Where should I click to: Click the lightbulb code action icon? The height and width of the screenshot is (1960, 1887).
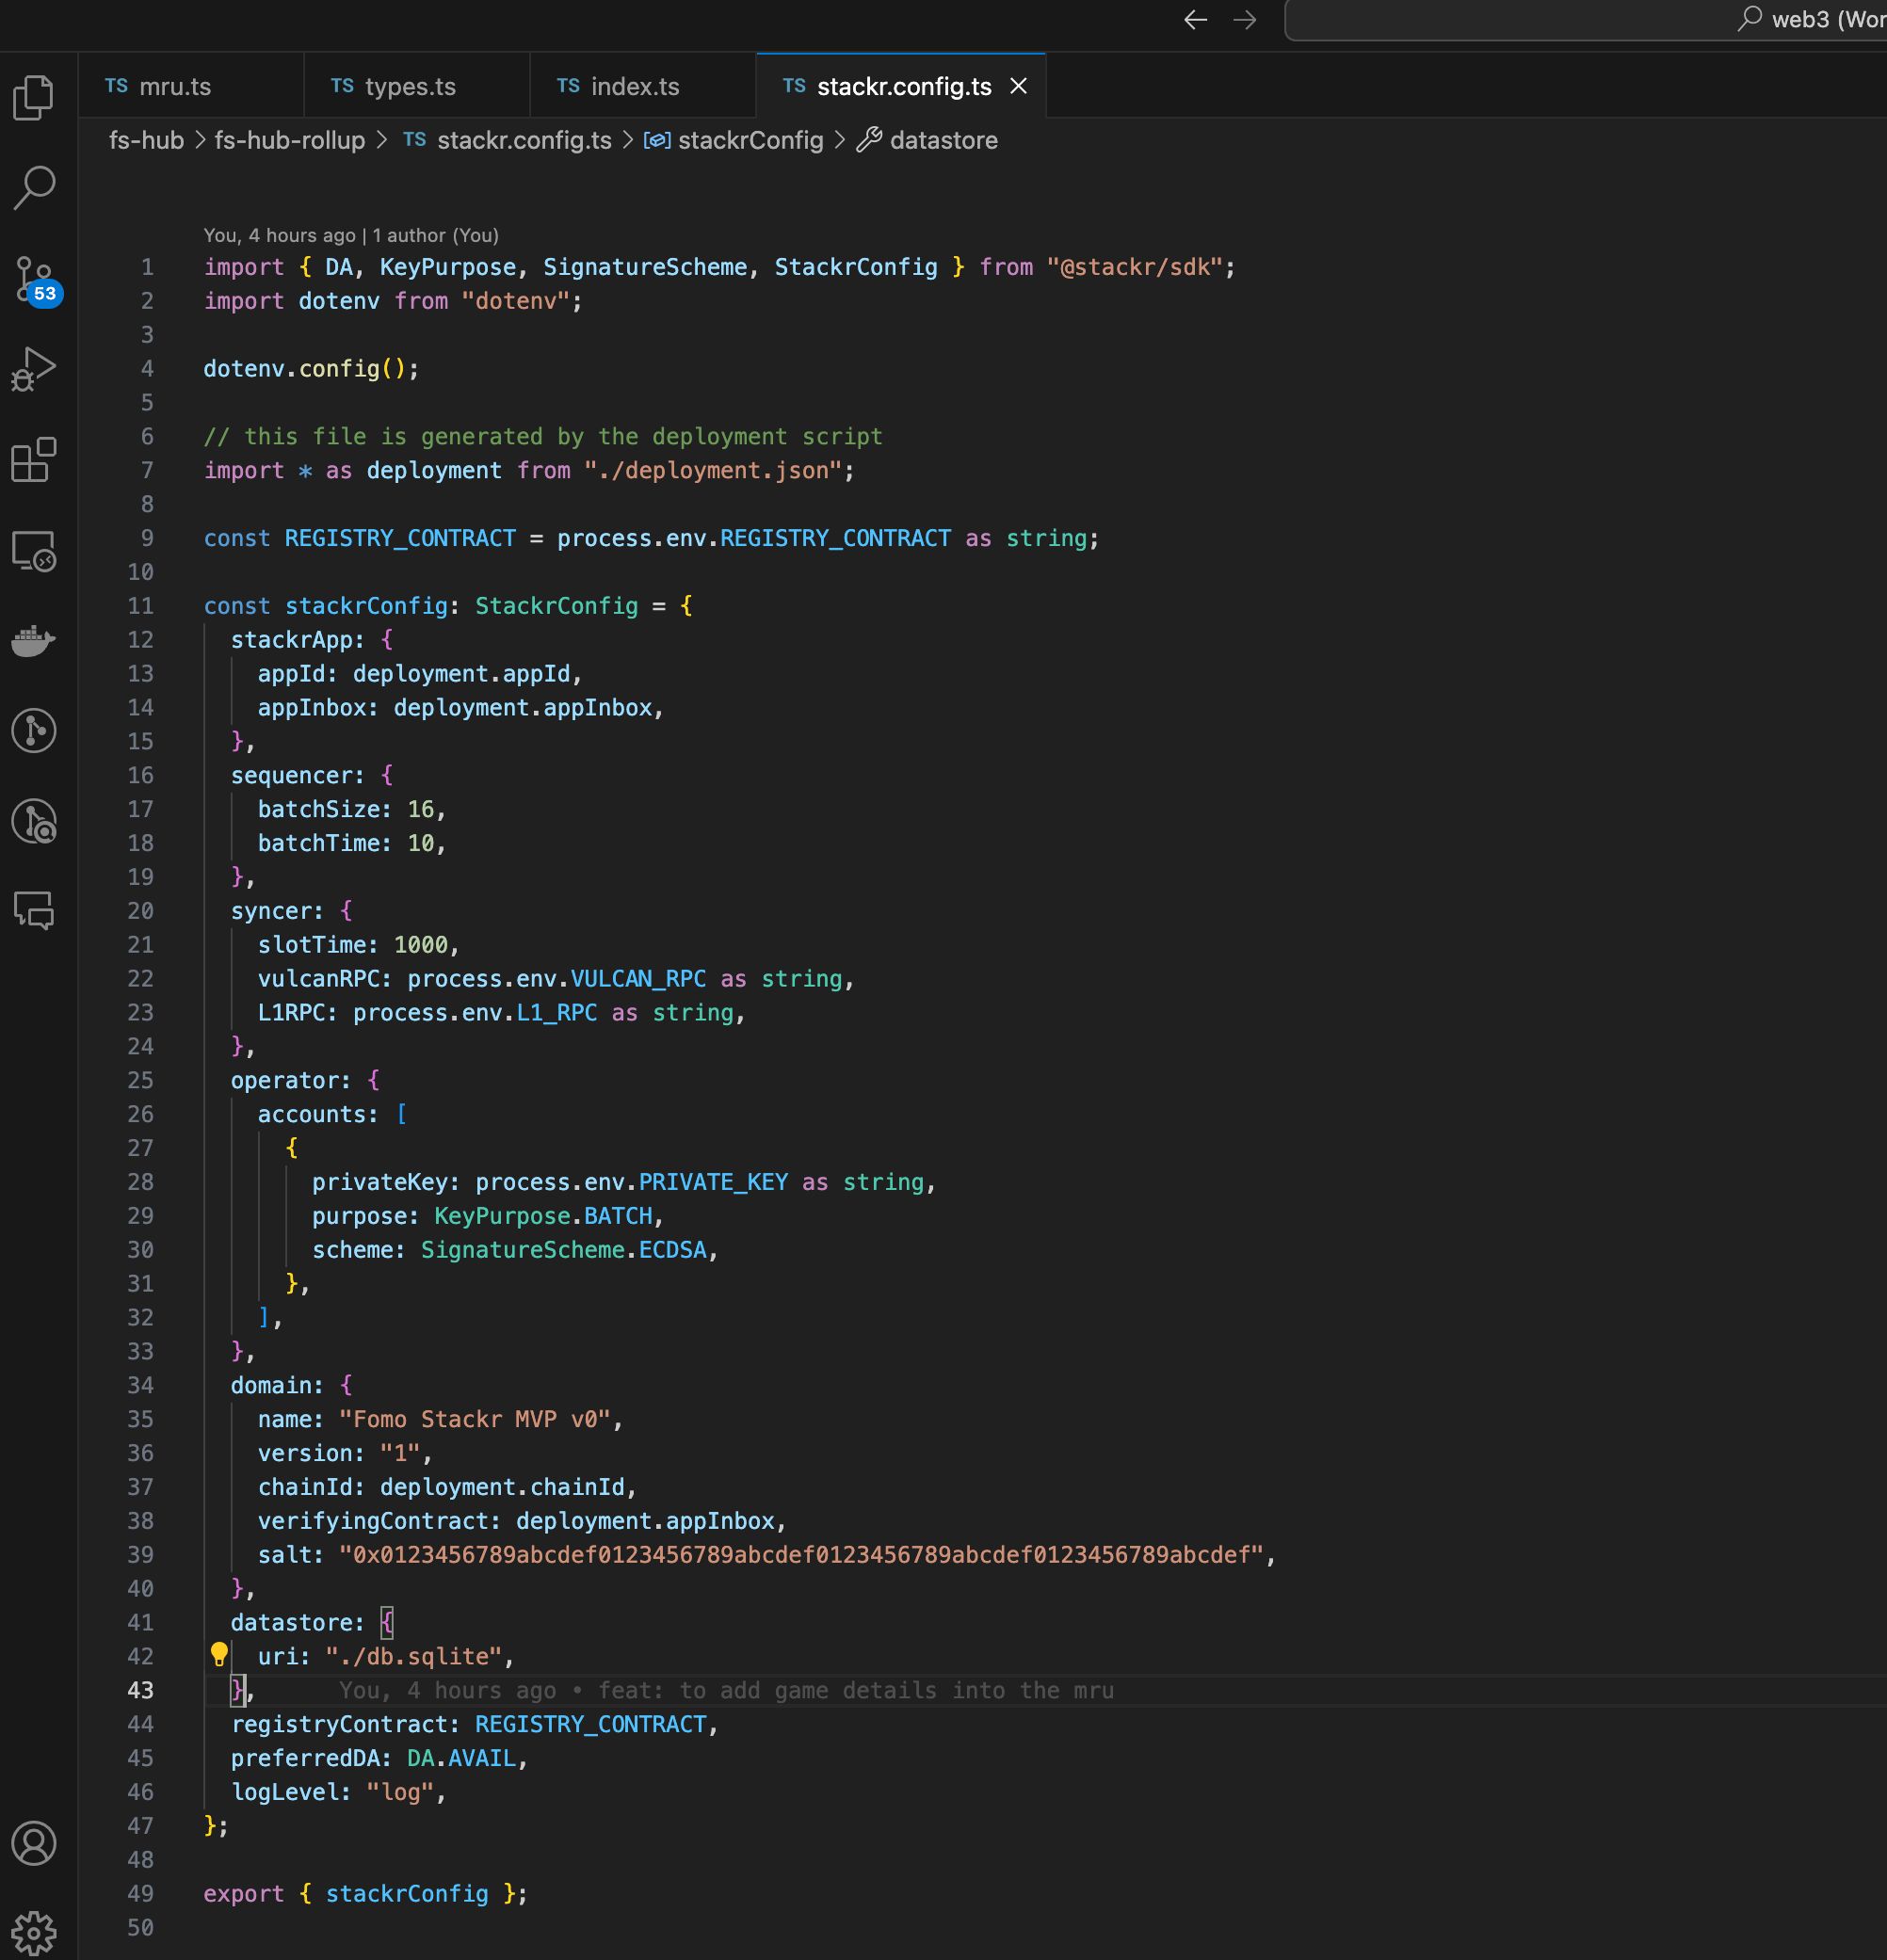click(x=219, y=1655)
